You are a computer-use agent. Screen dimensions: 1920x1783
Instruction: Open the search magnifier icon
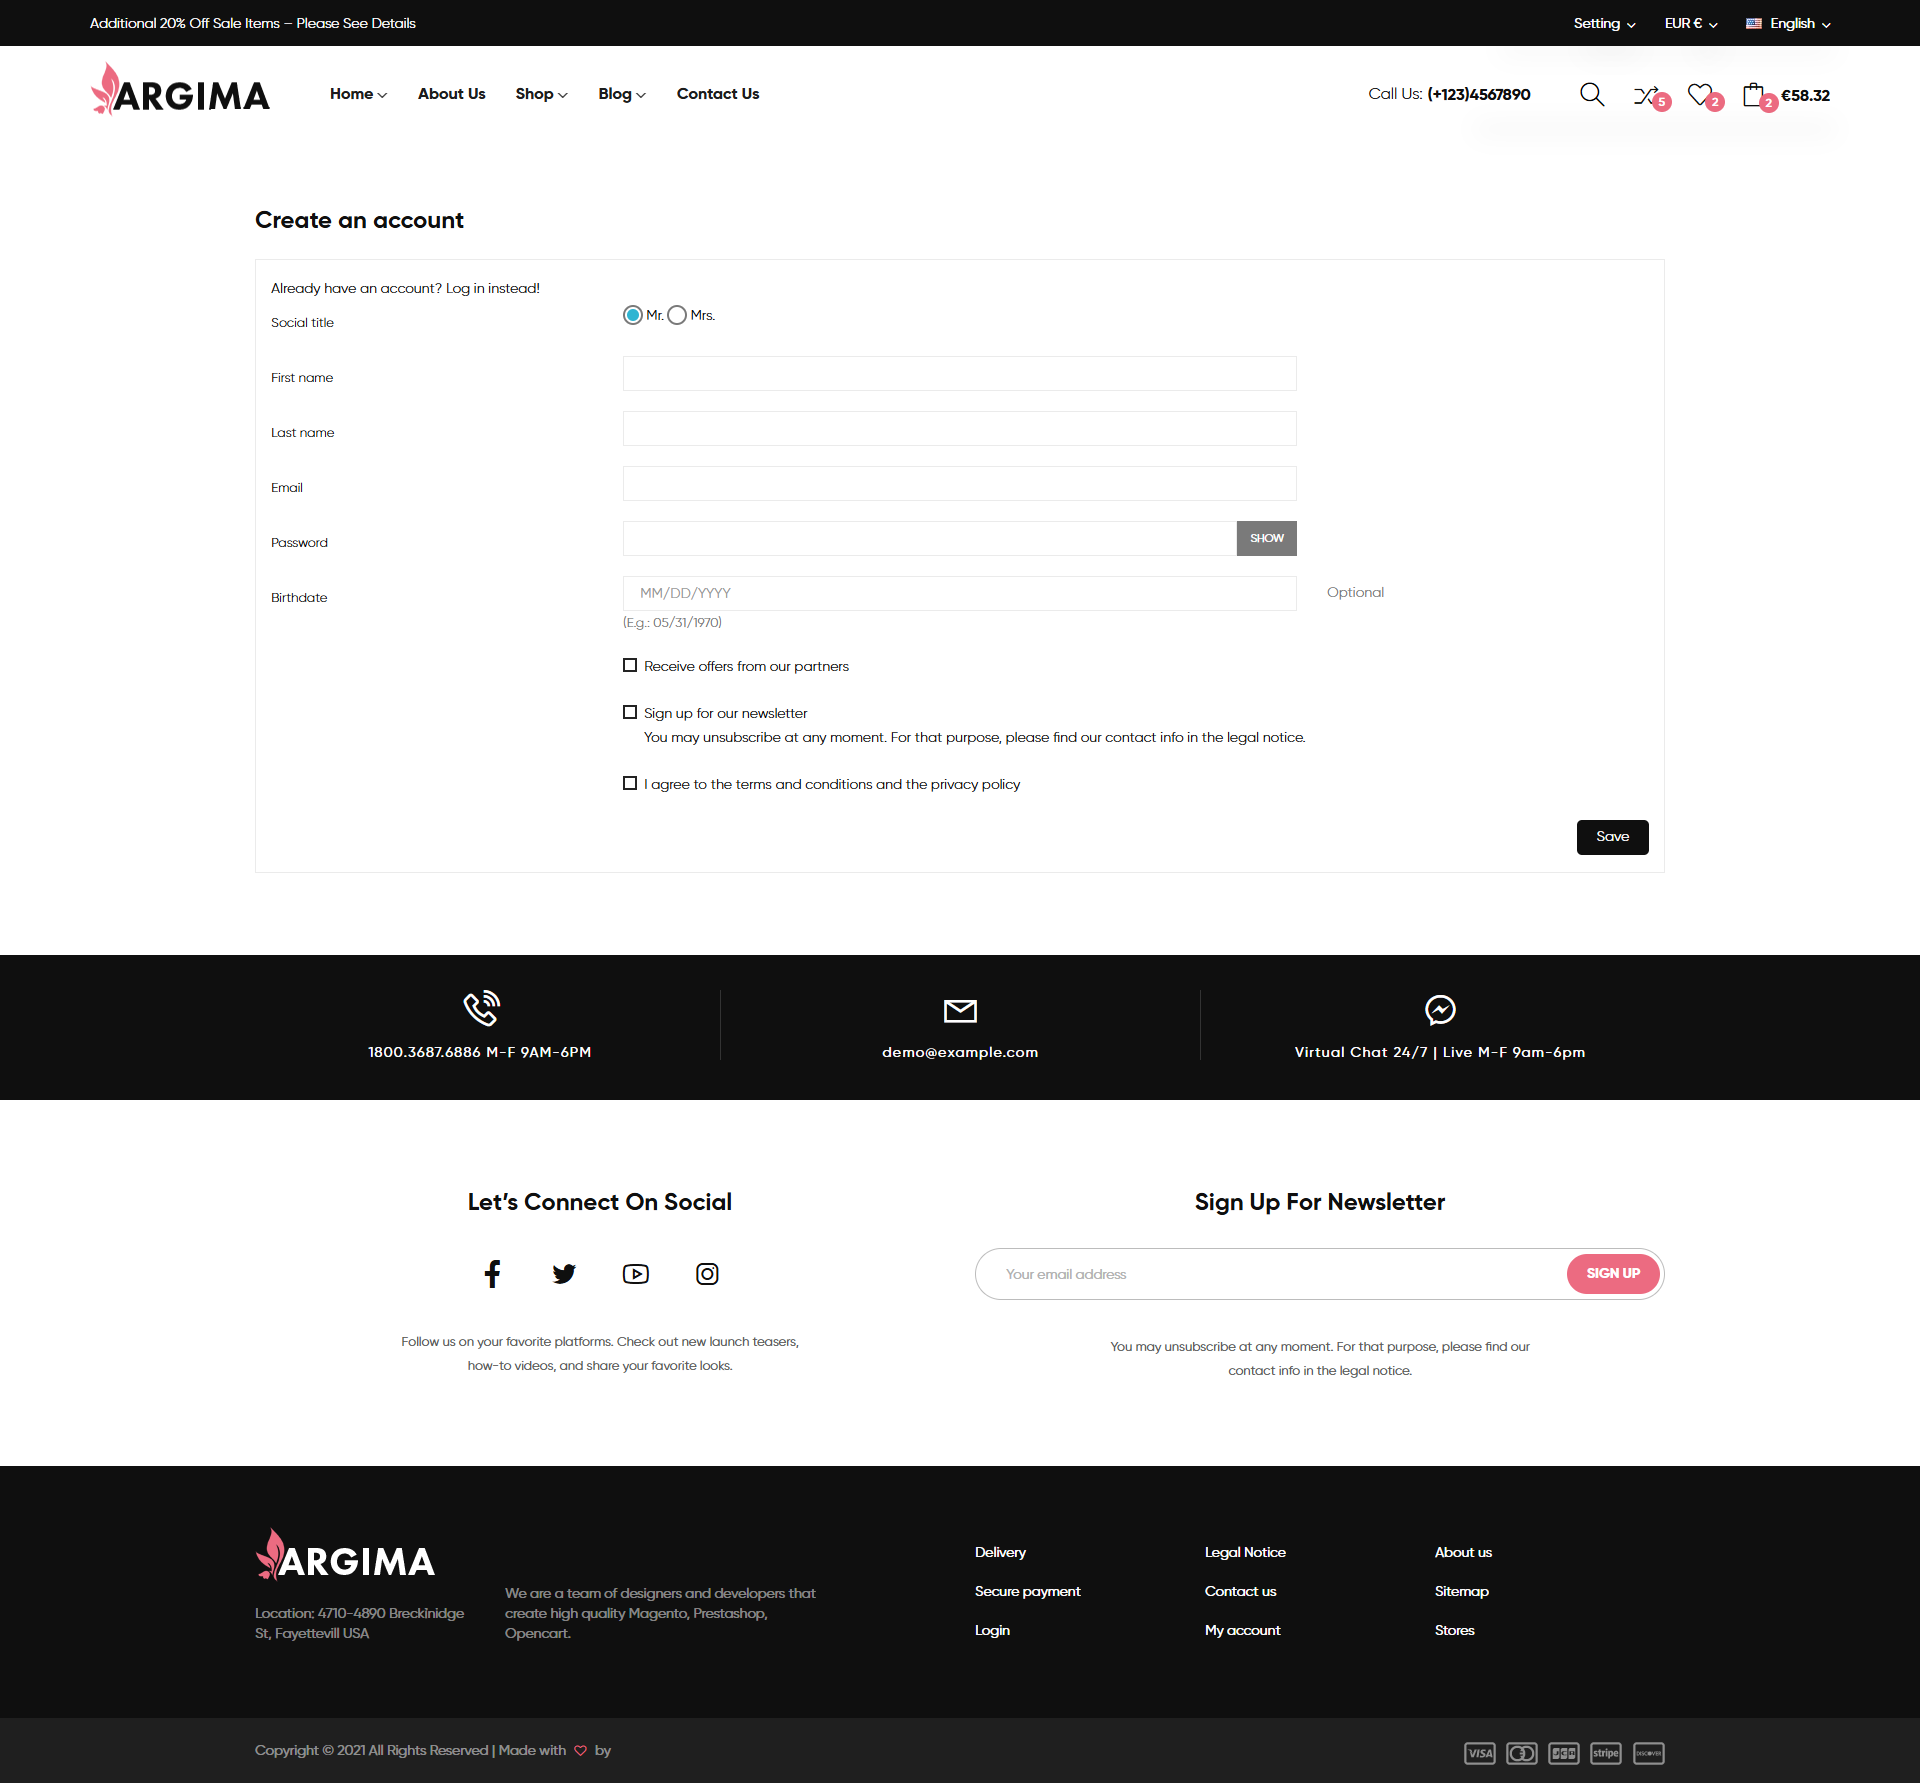coord(1591,95)
